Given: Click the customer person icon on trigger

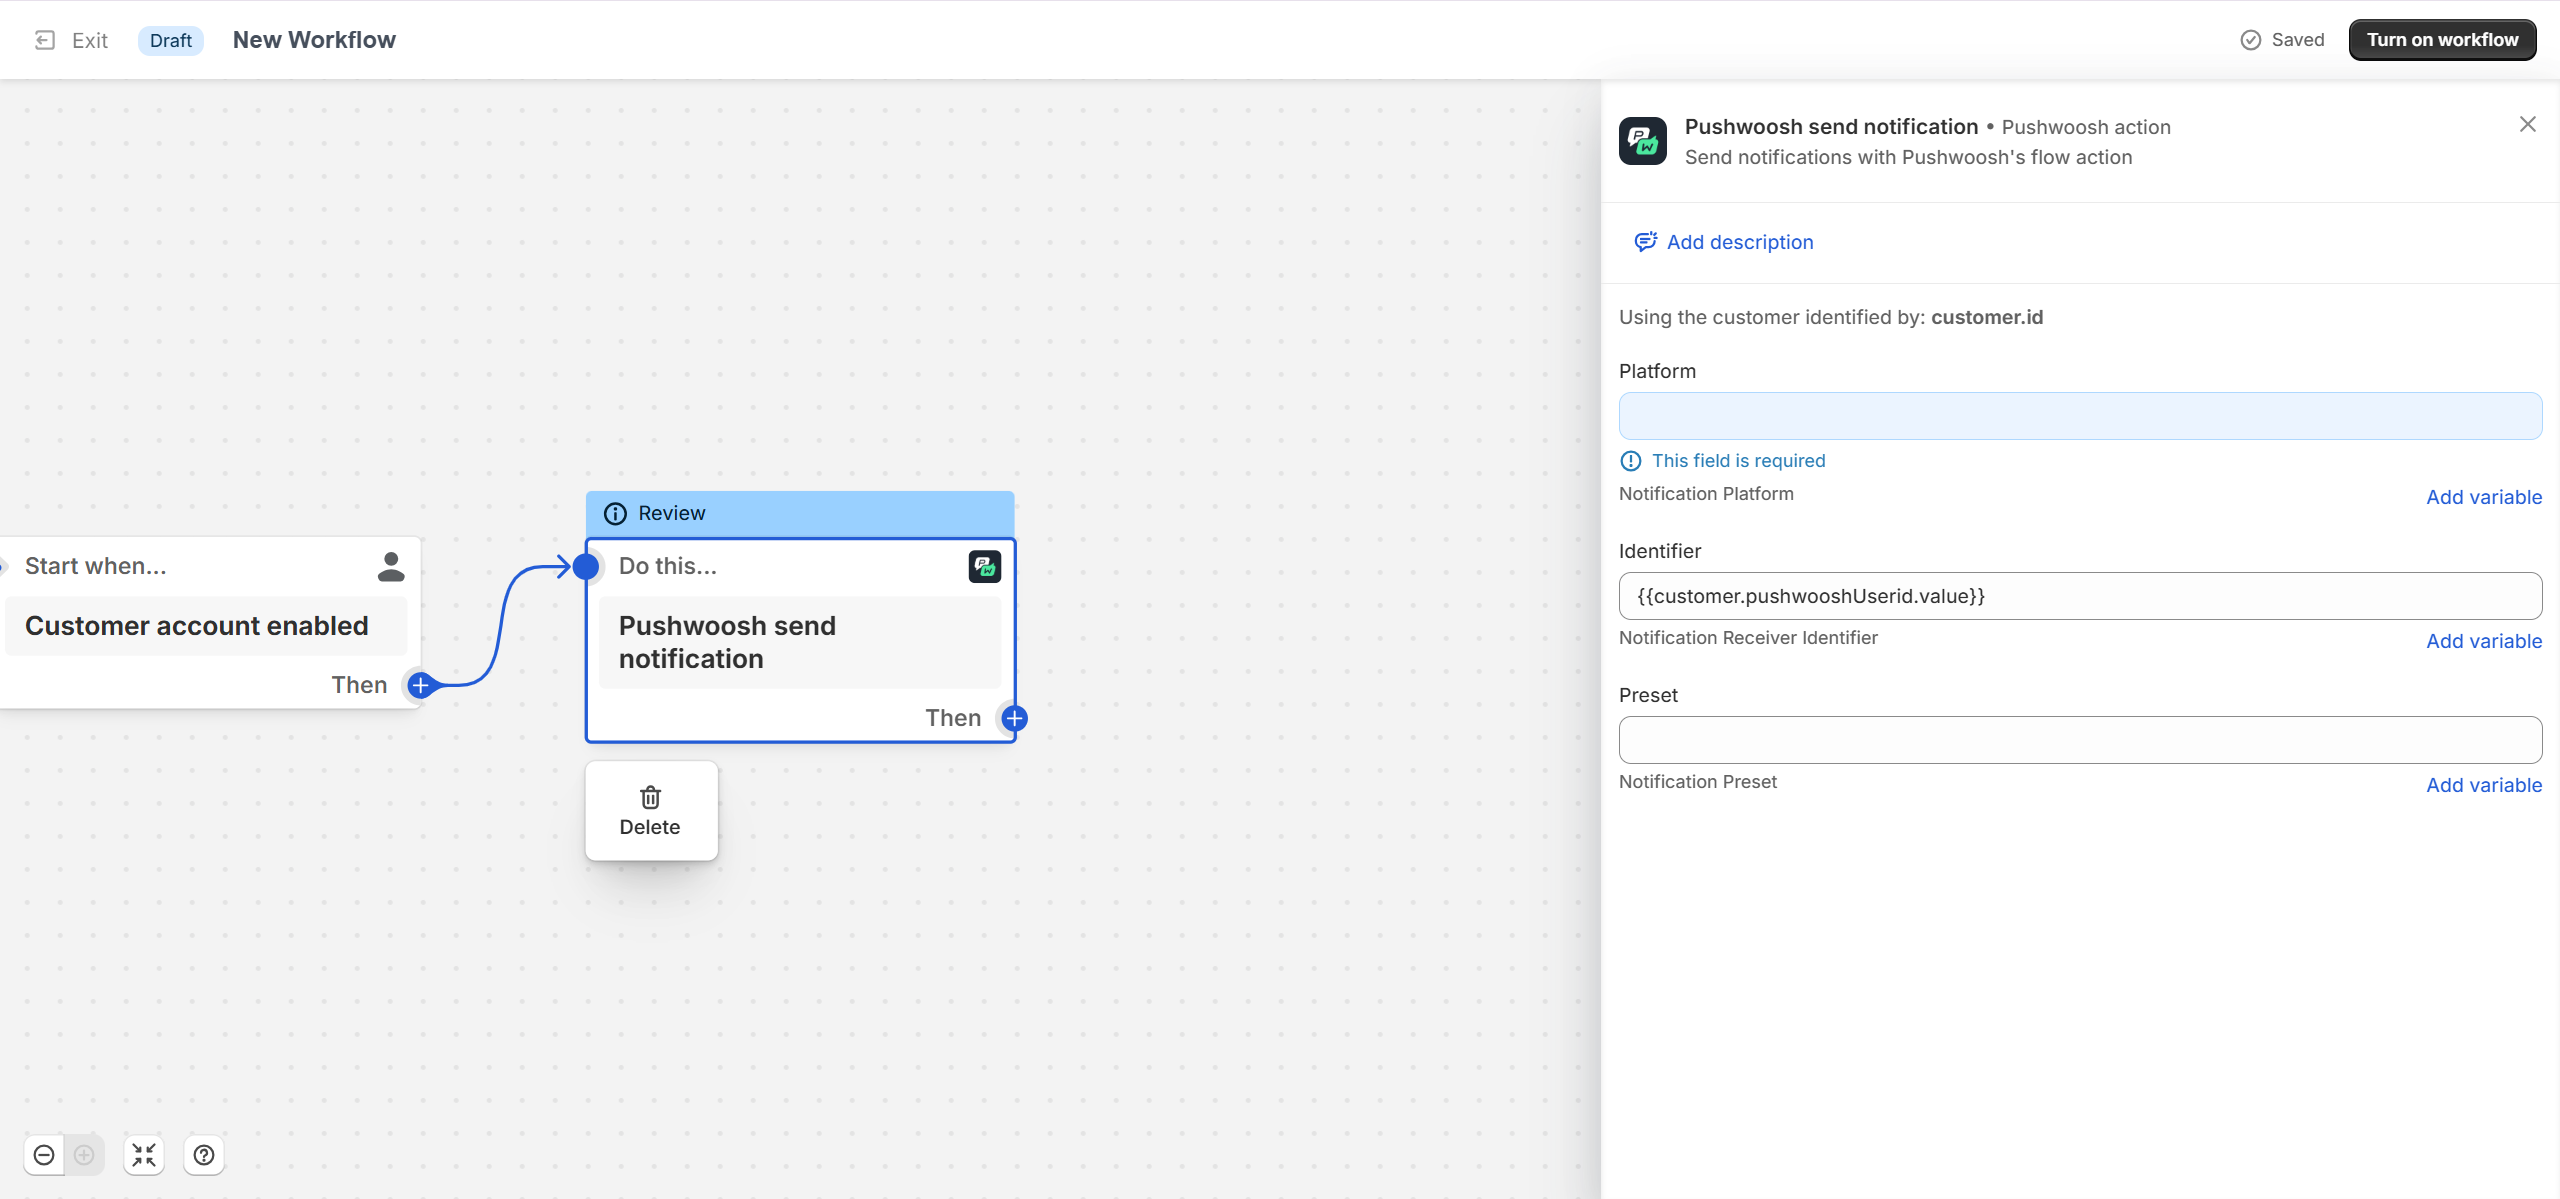Looking at the screenshot, I should pos(391,566).
